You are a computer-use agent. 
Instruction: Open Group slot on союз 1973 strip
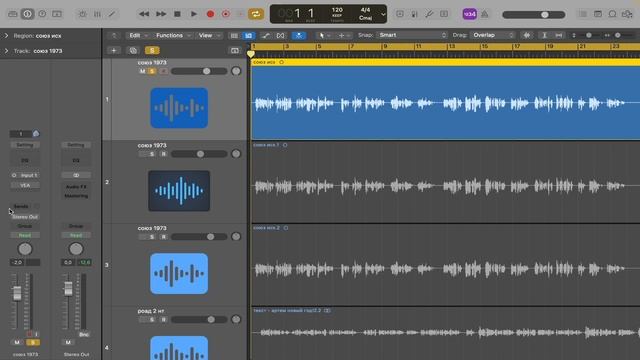point(24,226)
